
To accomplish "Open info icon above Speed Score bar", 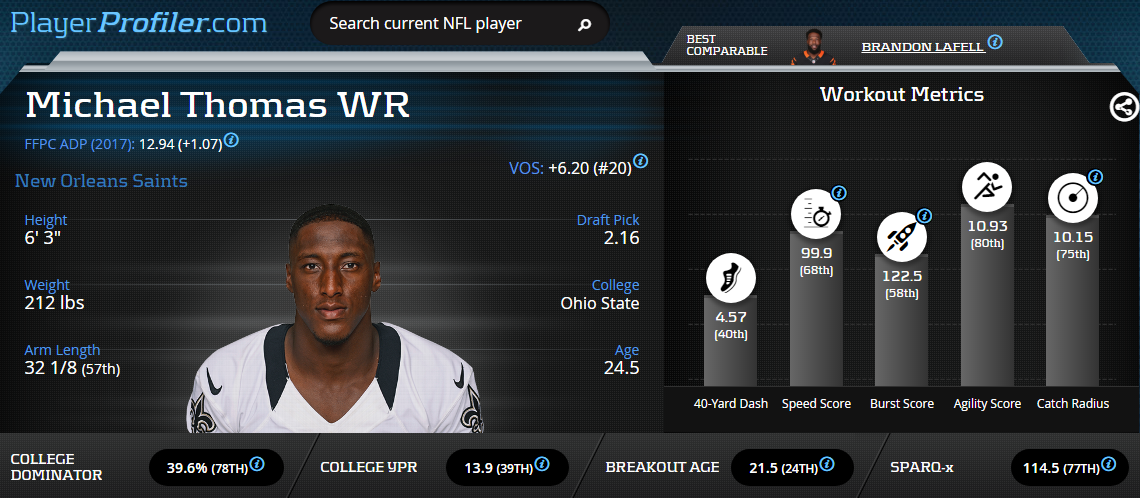I will [x=839, y=193].
